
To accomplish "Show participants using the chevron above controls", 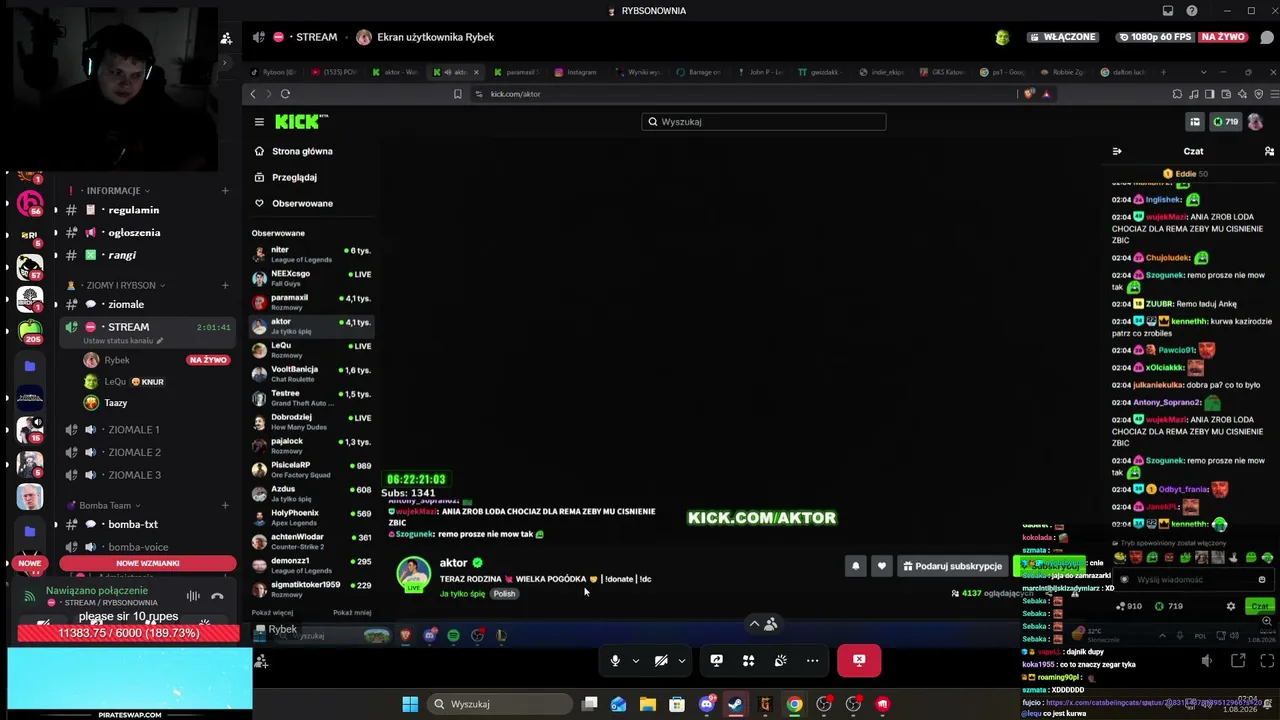I will coord(754,623).
